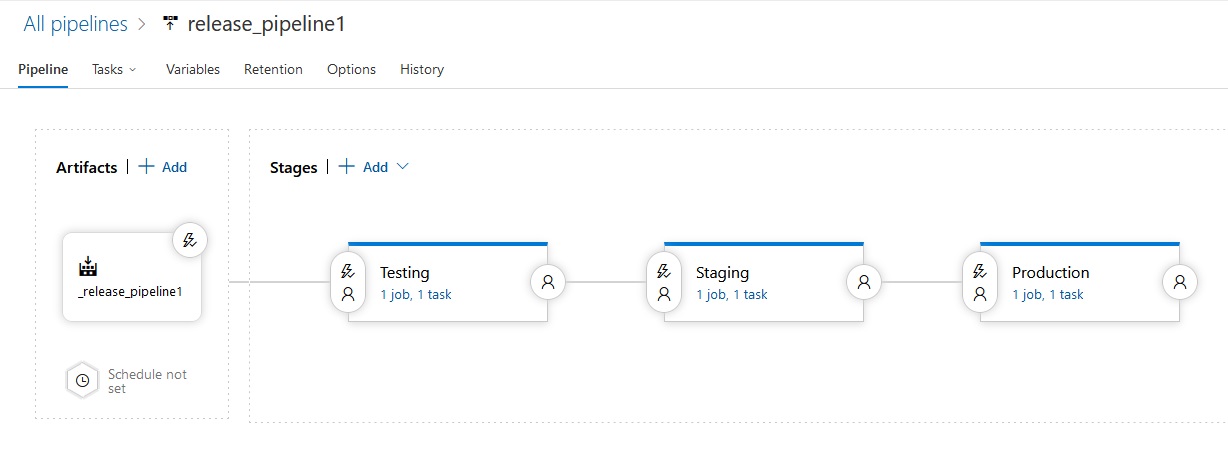Open post-deployment conditions for Staging stage
The width and height of the screenshot is (1228, 454).
pyautogui.click(x=864, y=282)
